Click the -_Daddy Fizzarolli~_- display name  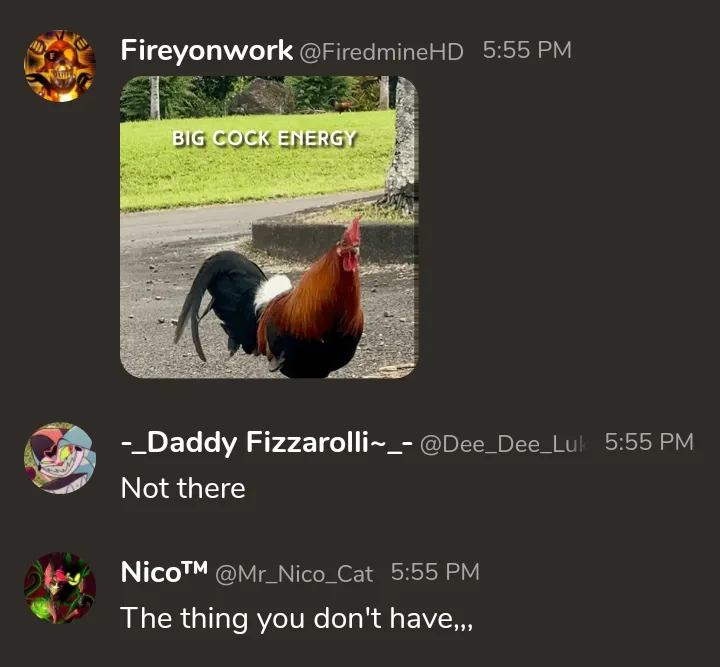tap(267, 443)
